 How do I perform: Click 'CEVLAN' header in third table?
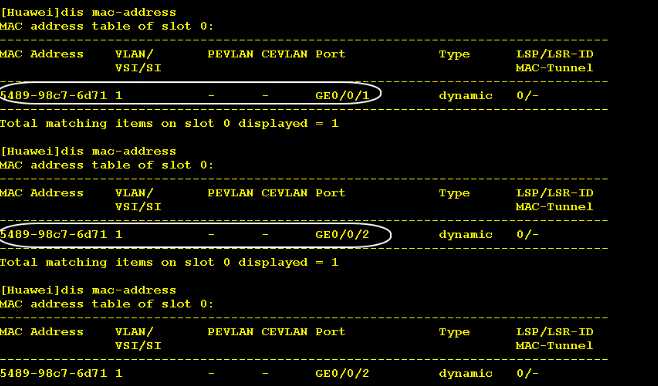click(x=285, y=332)
